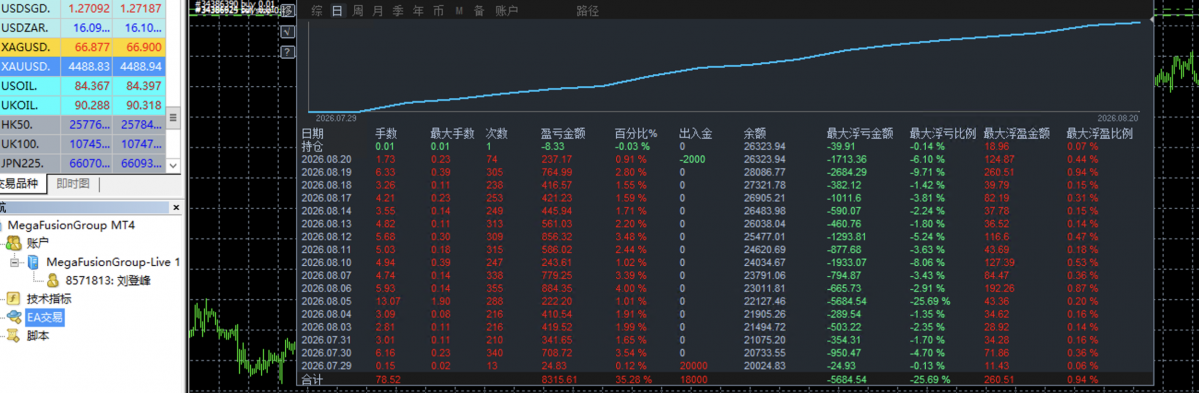This screenshot has width=1199, height=393.
Task: Click the chart start date 2026.07.29 label
Action: click(x=336, y=119)
